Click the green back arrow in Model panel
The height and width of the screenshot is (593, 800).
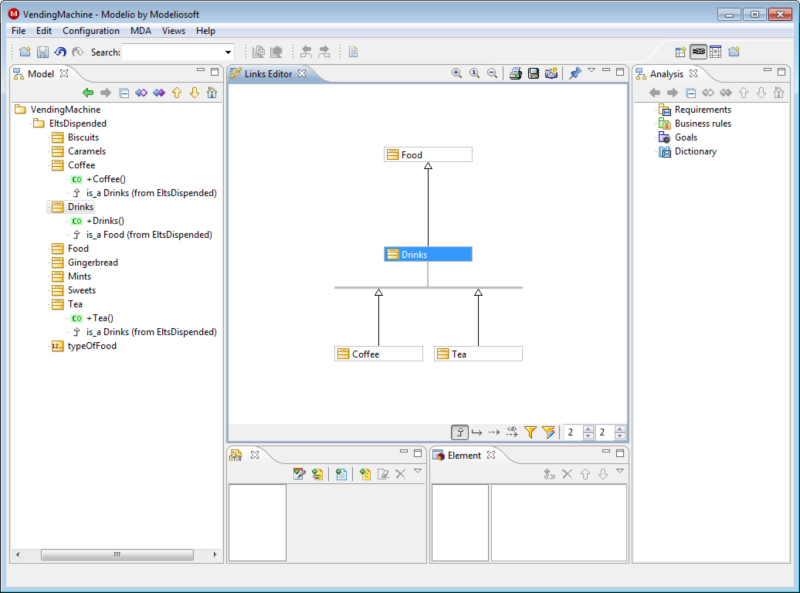(88, 93)
